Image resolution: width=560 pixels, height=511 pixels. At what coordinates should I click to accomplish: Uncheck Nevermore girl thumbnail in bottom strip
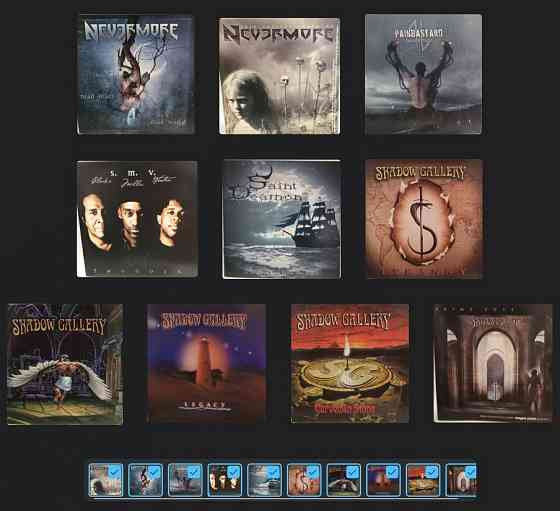(x=114, y=471)
